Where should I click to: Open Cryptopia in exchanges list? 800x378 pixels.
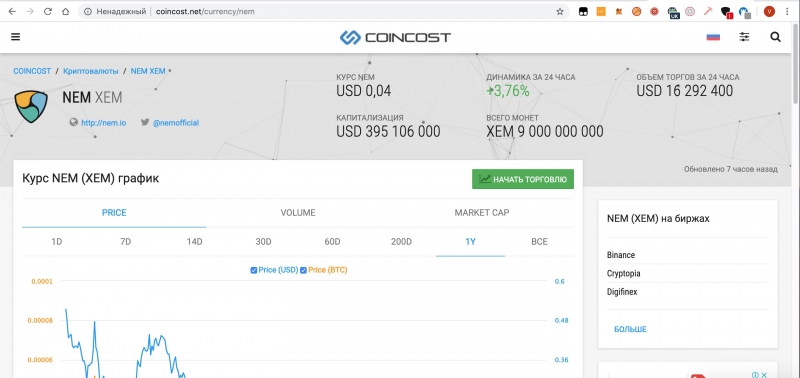pyautogui.click(x=623, y=273)
